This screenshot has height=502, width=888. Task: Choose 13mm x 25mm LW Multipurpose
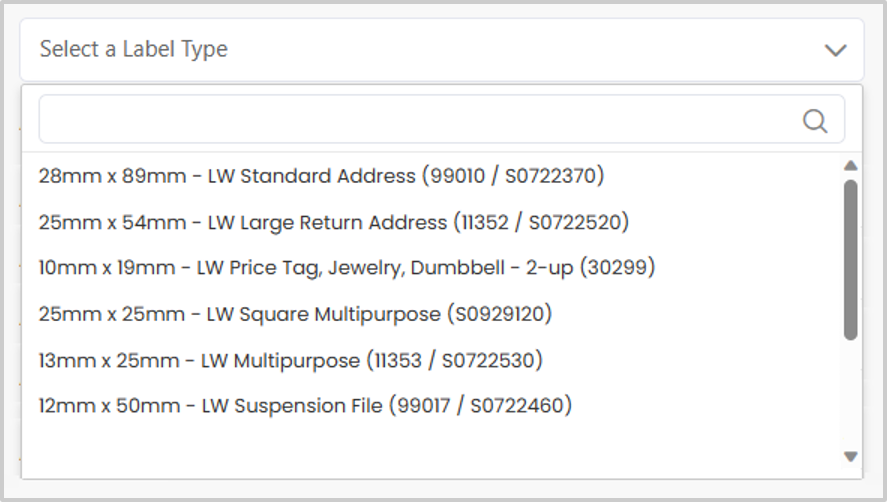click(290, 360)
